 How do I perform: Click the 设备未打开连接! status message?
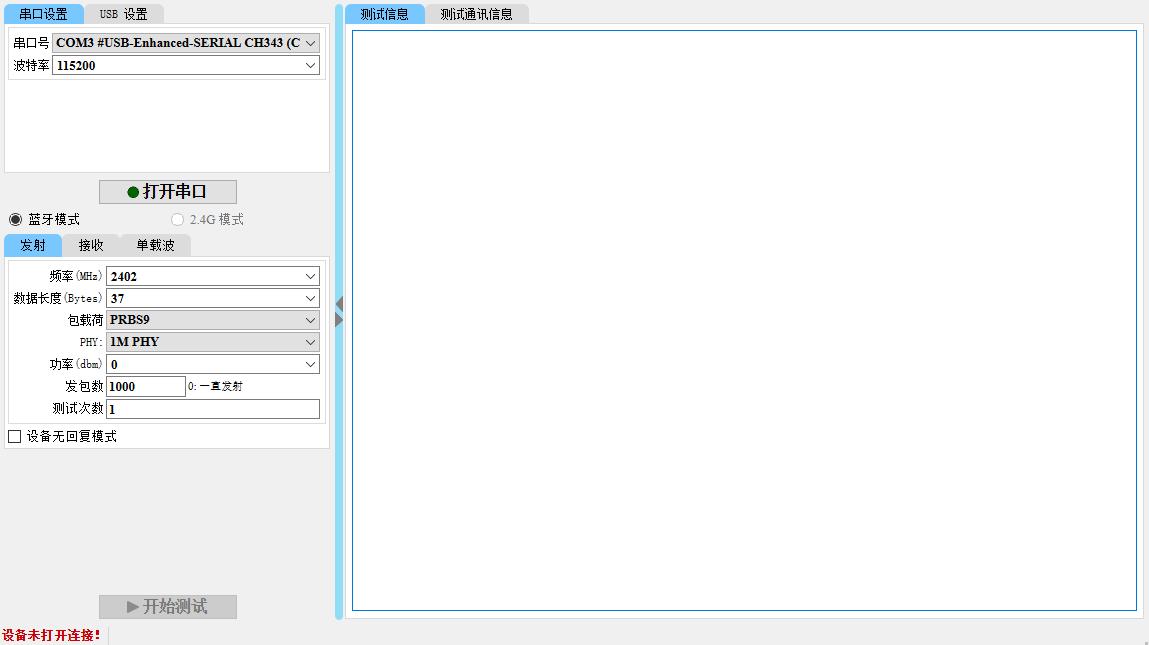[x=51, y=635]
